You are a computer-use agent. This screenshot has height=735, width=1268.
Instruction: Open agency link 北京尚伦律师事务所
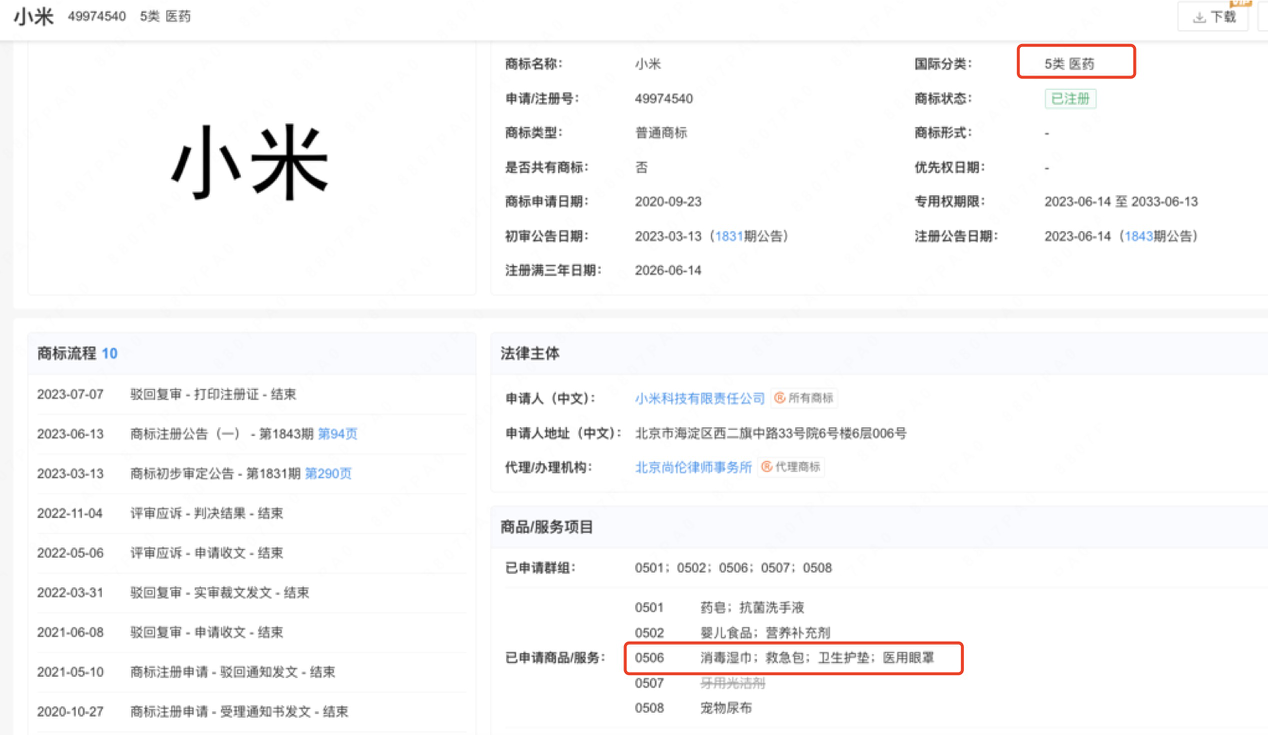(691, 466)
